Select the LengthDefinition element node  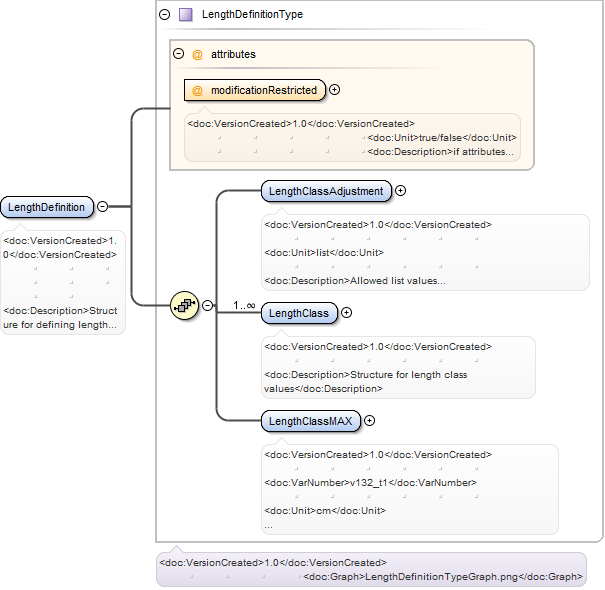pos(47,207)
